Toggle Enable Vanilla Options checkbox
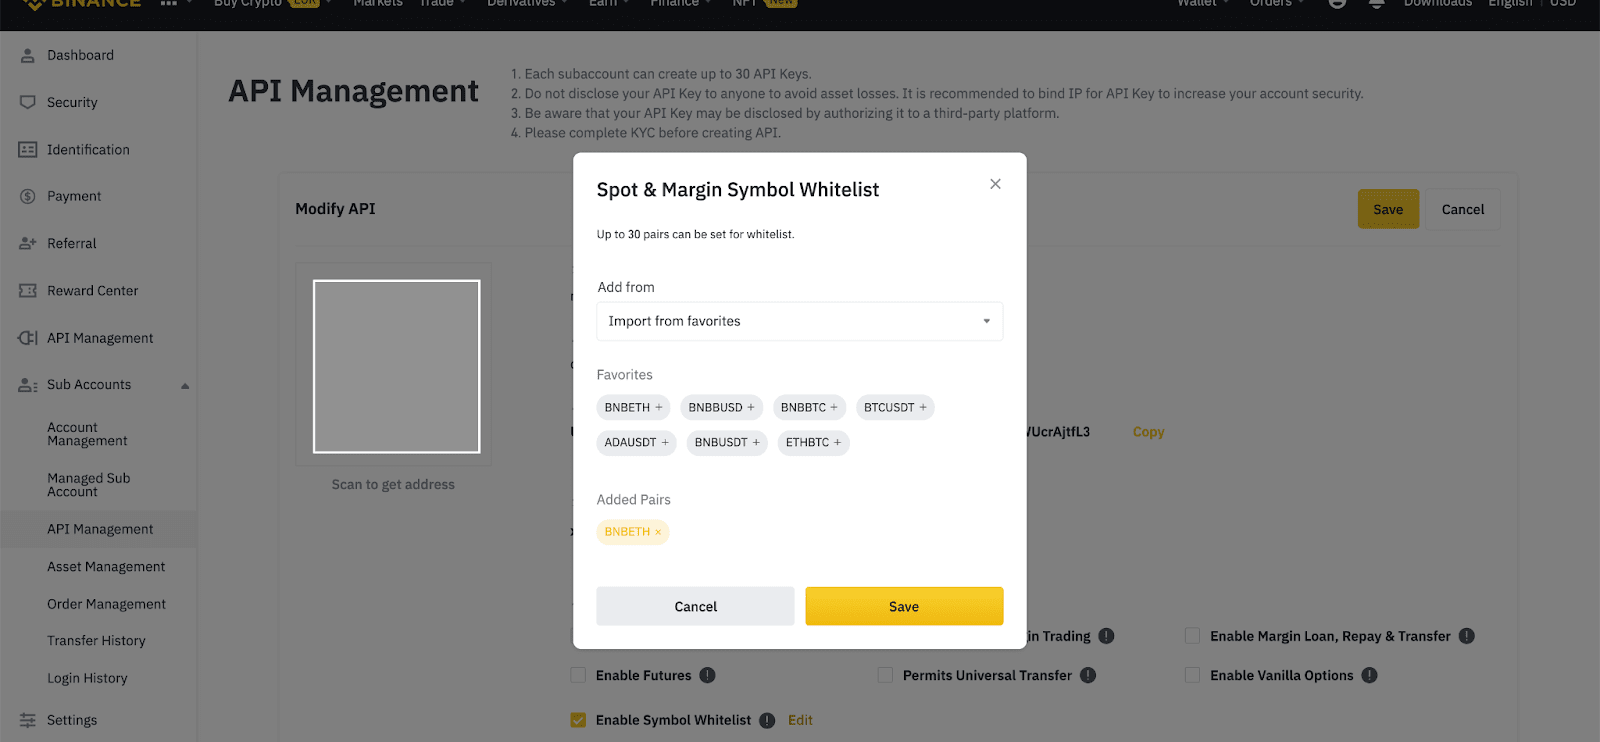1600x742 pixels. click(1192, 675)
